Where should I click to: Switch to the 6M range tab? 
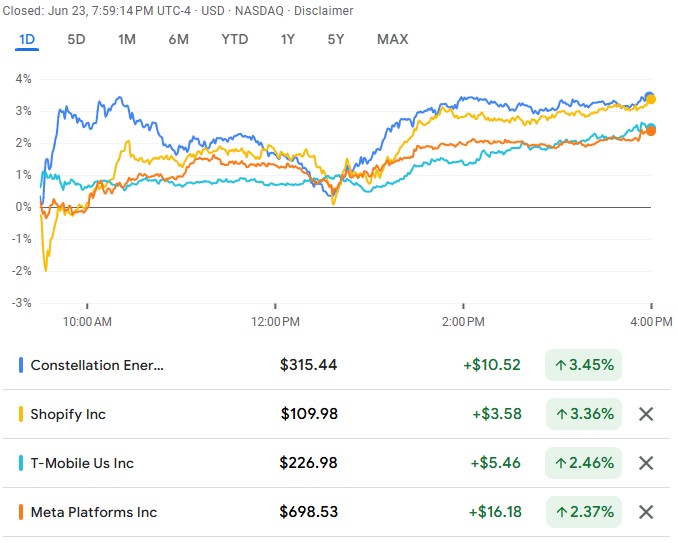pos(179,40)
